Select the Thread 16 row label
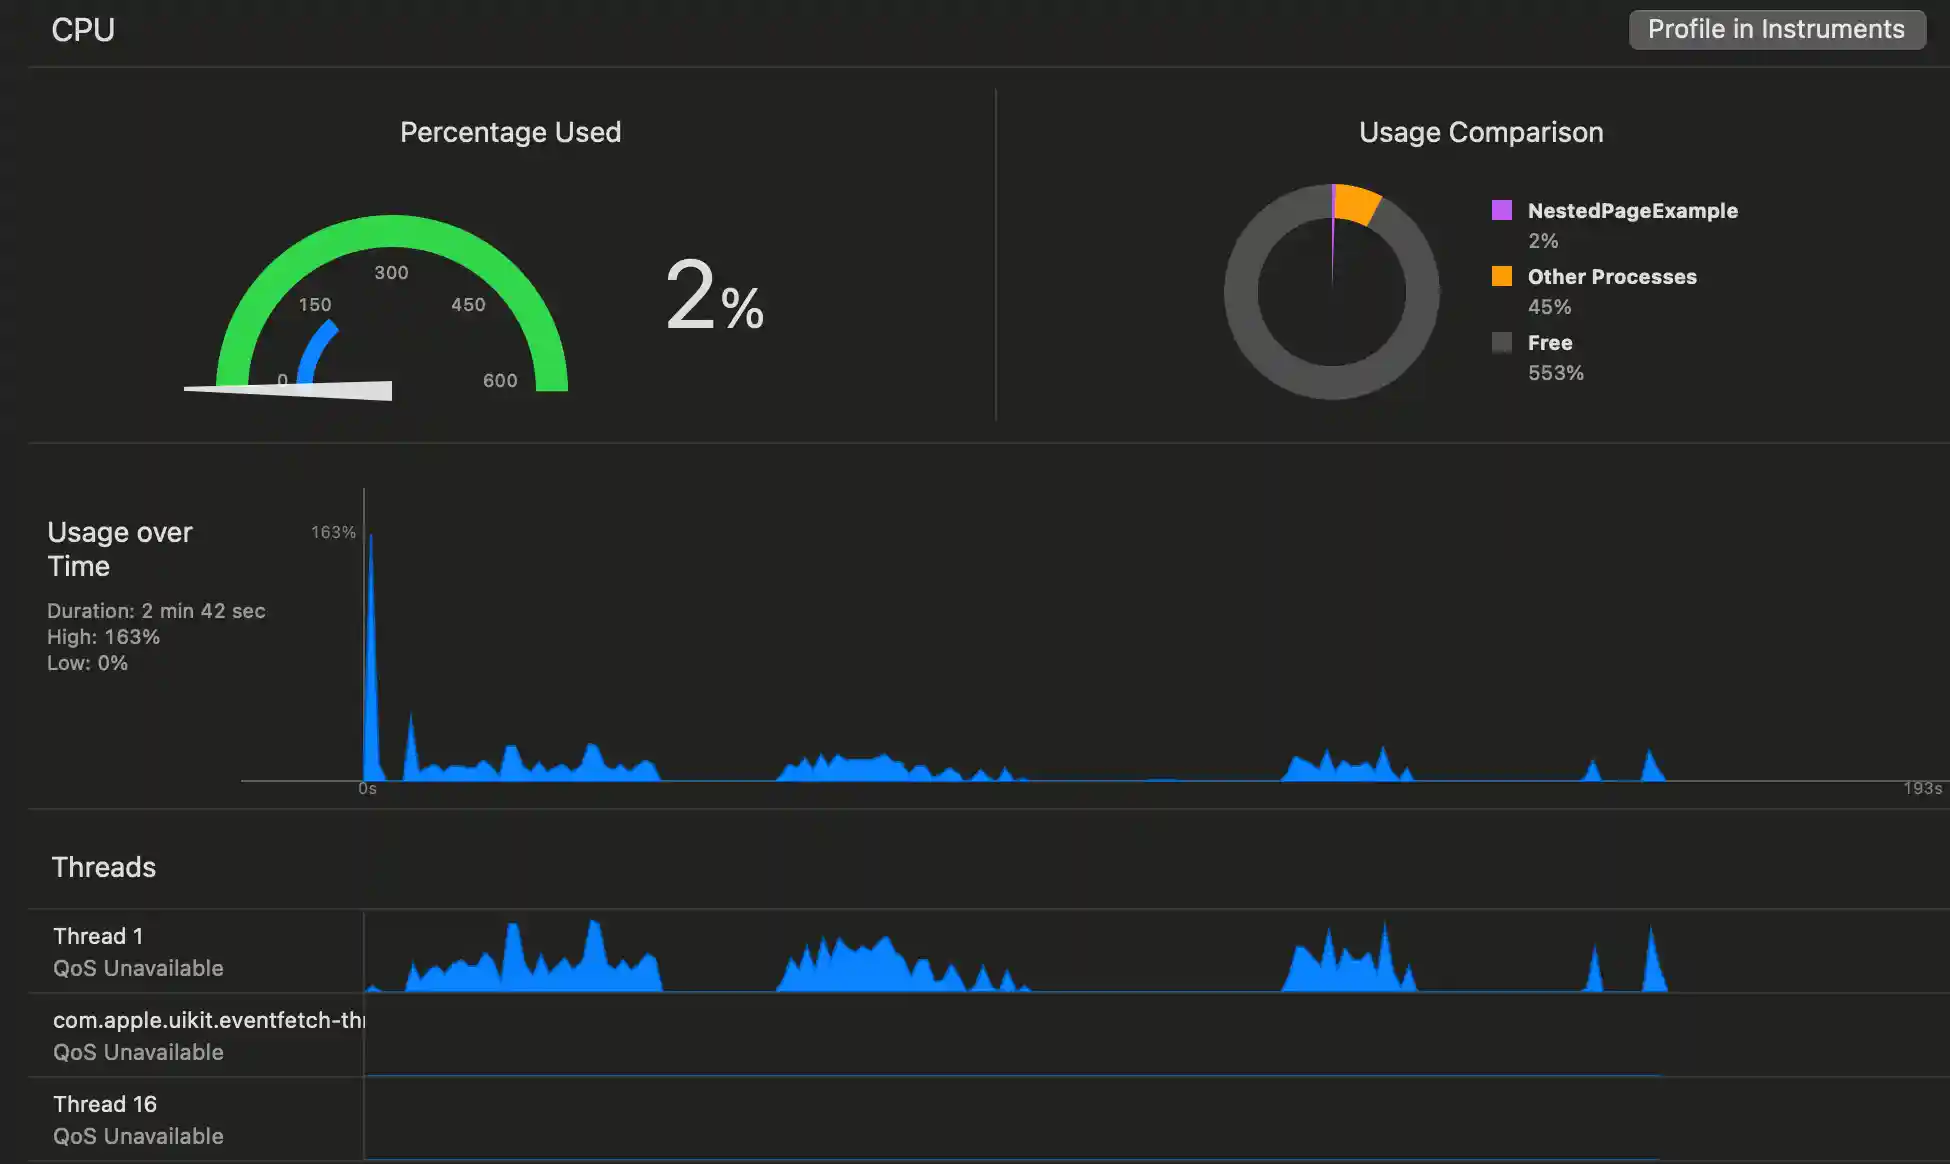This screenshot has width=1950, height=1164. [105, 1104]
